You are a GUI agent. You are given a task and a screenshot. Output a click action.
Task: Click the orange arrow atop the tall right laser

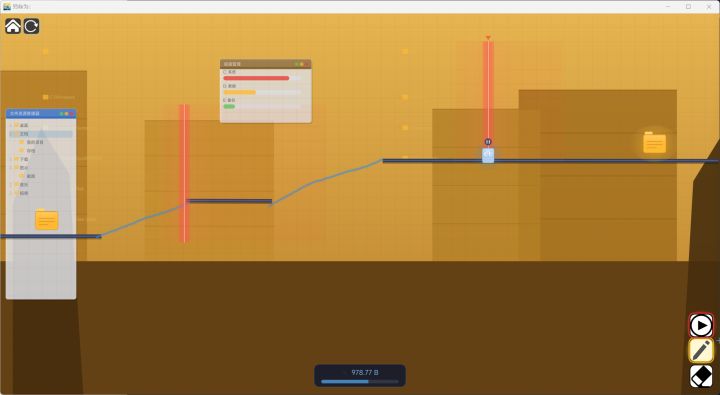(x=488, y=38)
